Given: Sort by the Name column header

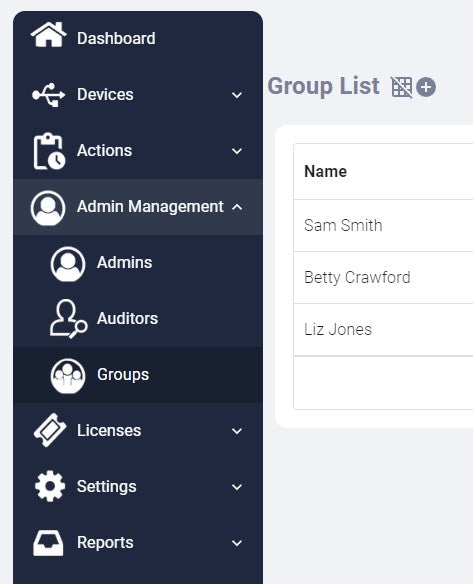Looking at the screenshot, I should 326,171.
